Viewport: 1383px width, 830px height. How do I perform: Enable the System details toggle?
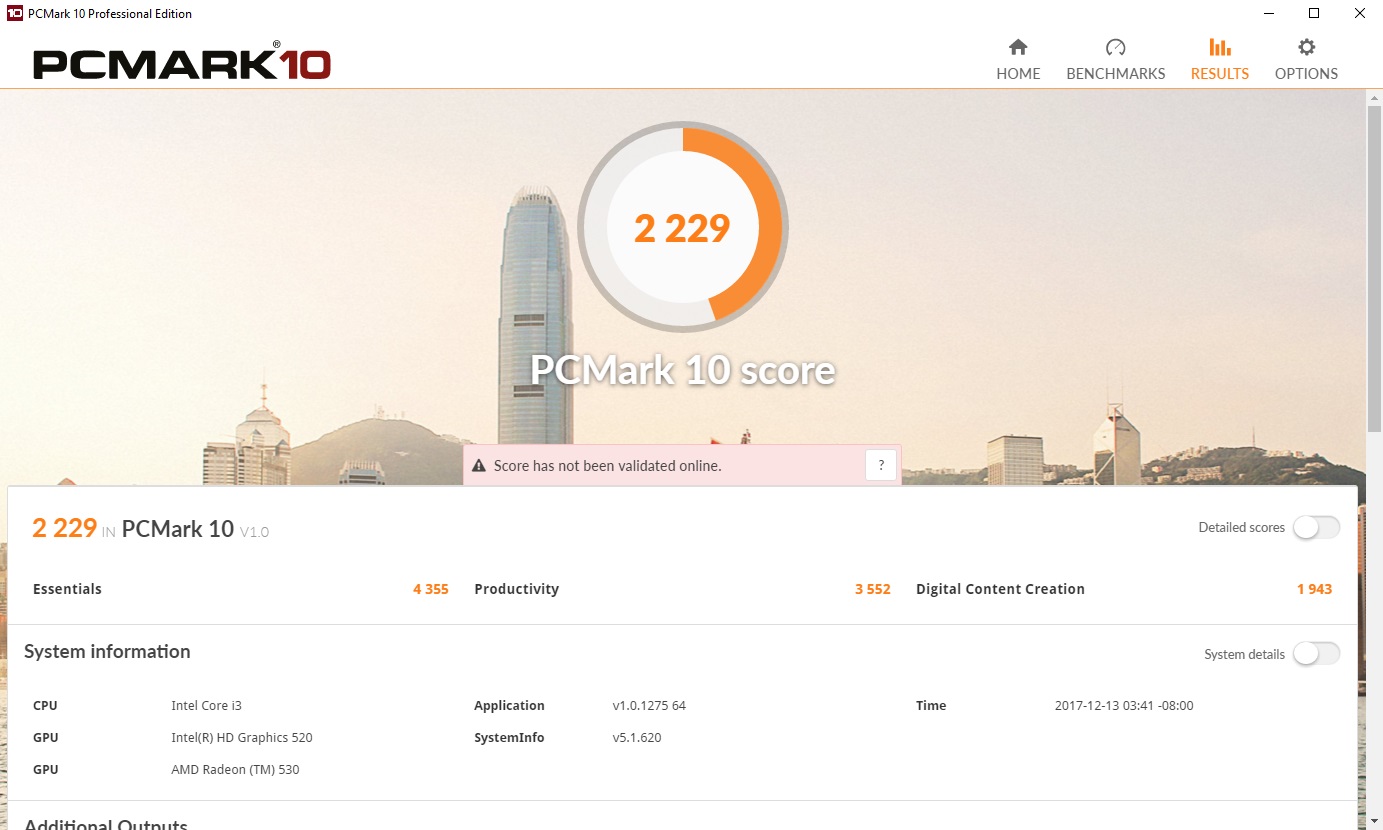pyautogui.click(x=1316, y=654)
